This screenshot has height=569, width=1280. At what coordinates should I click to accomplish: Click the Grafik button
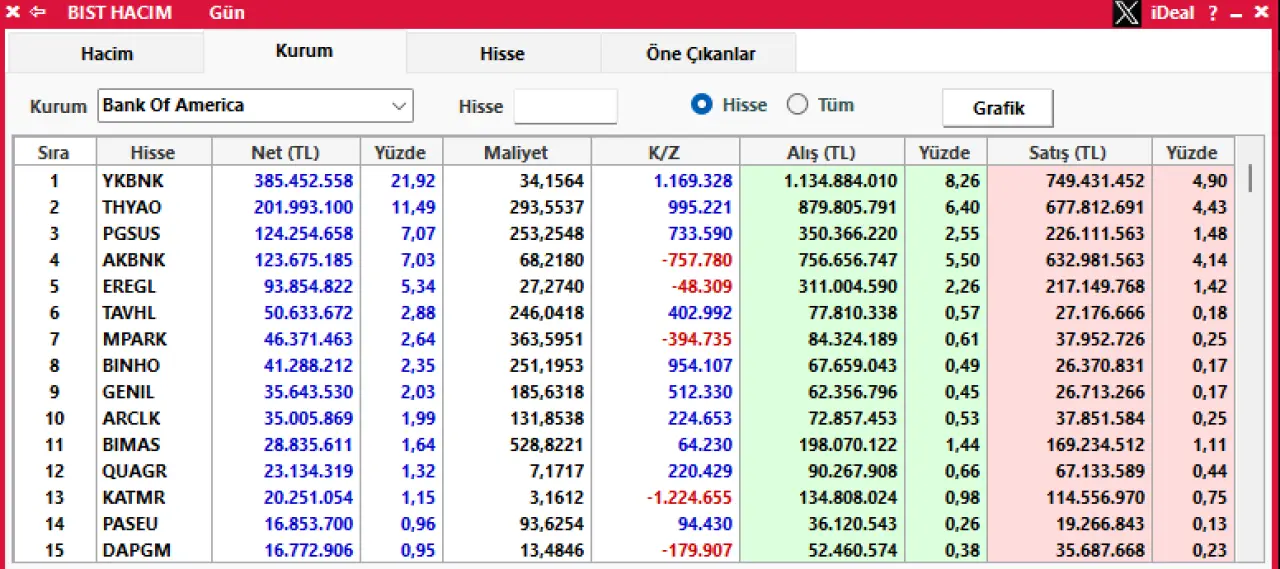(x=998, y=108)
